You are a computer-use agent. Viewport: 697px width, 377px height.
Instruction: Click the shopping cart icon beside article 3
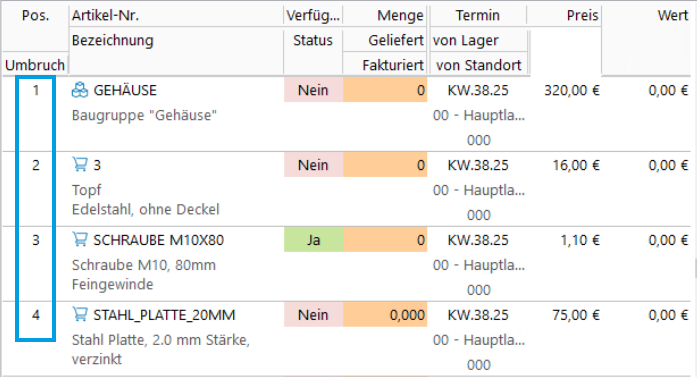(x=80, y=164)
